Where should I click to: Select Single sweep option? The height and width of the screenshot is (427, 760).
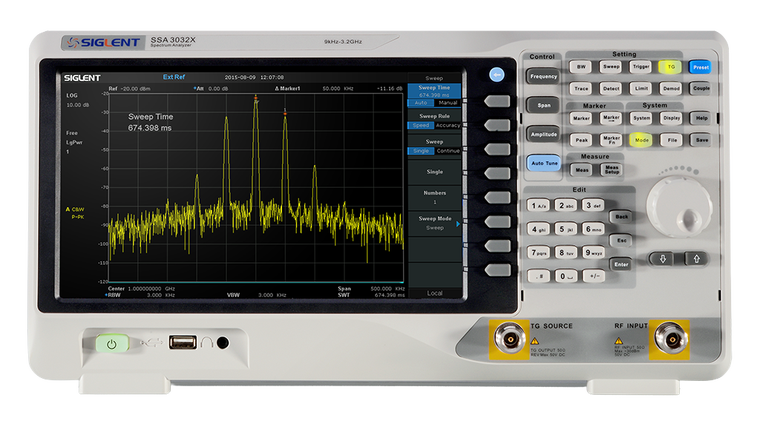[x=421, y=151]
